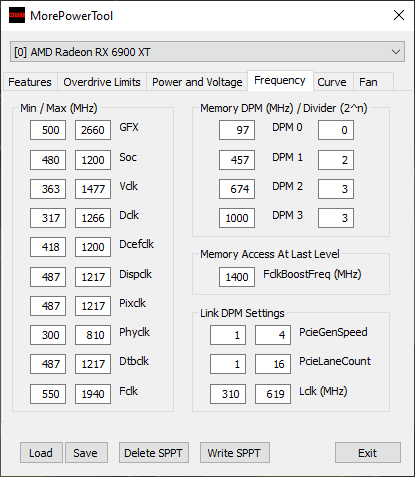415x477 pixels.
Task: Open the AMD Radeon RX 6900 XT dropdown
Action: point(207,52)
